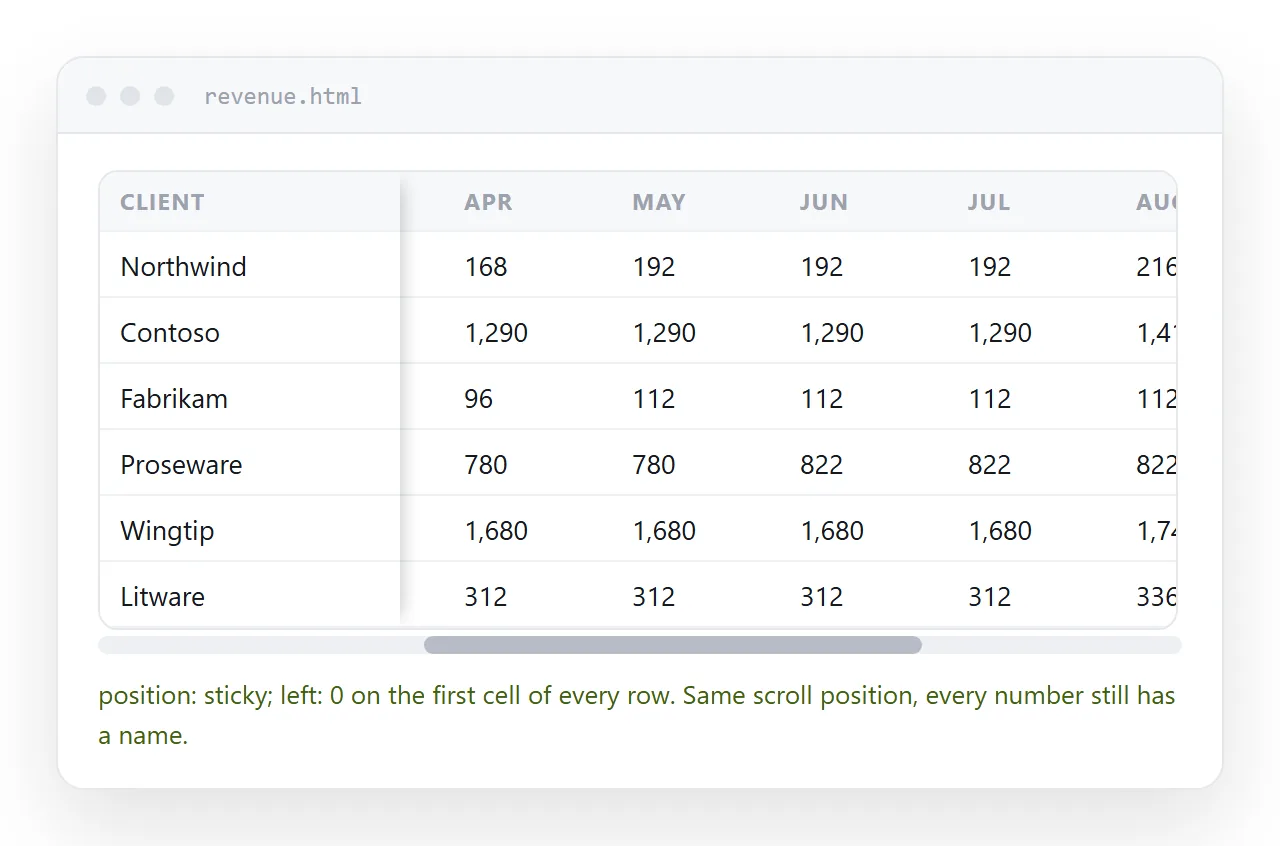The width and height of the screenshot is (1280, 846).
Task: Select the APR column header
Action: [488, 202]
